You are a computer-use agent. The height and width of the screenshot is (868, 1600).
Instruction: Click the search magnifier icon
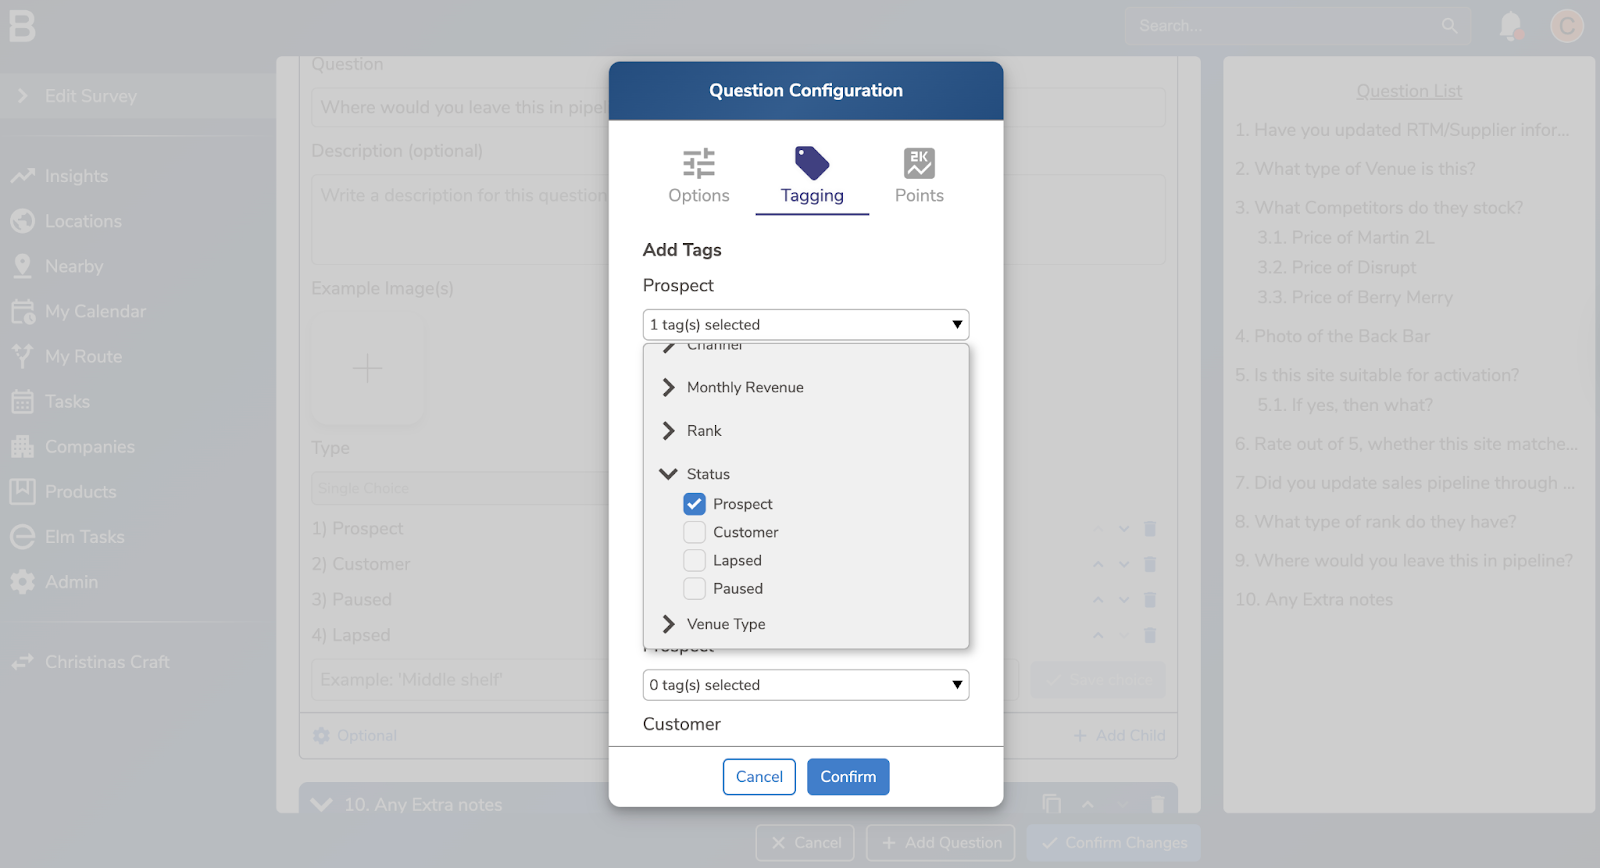coord(1449,26)
